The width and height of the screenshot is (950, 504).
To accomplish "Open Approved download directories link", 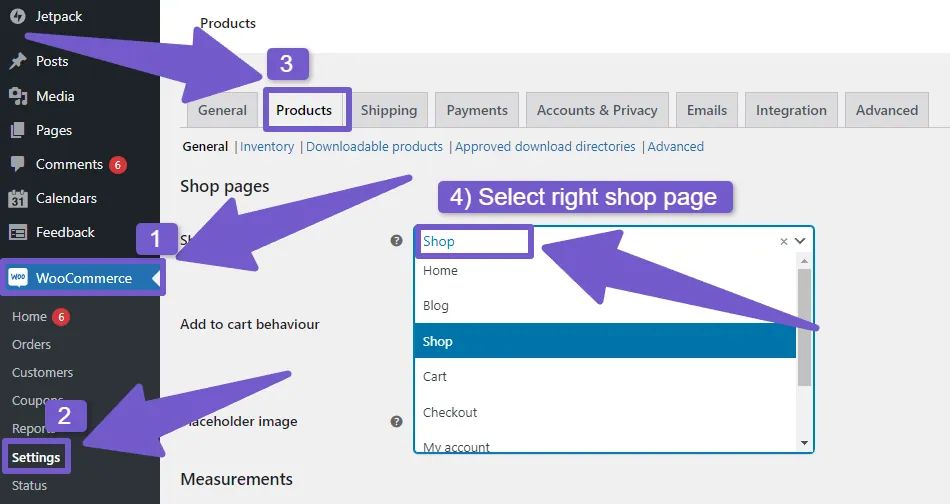I will tap(545, 147).
